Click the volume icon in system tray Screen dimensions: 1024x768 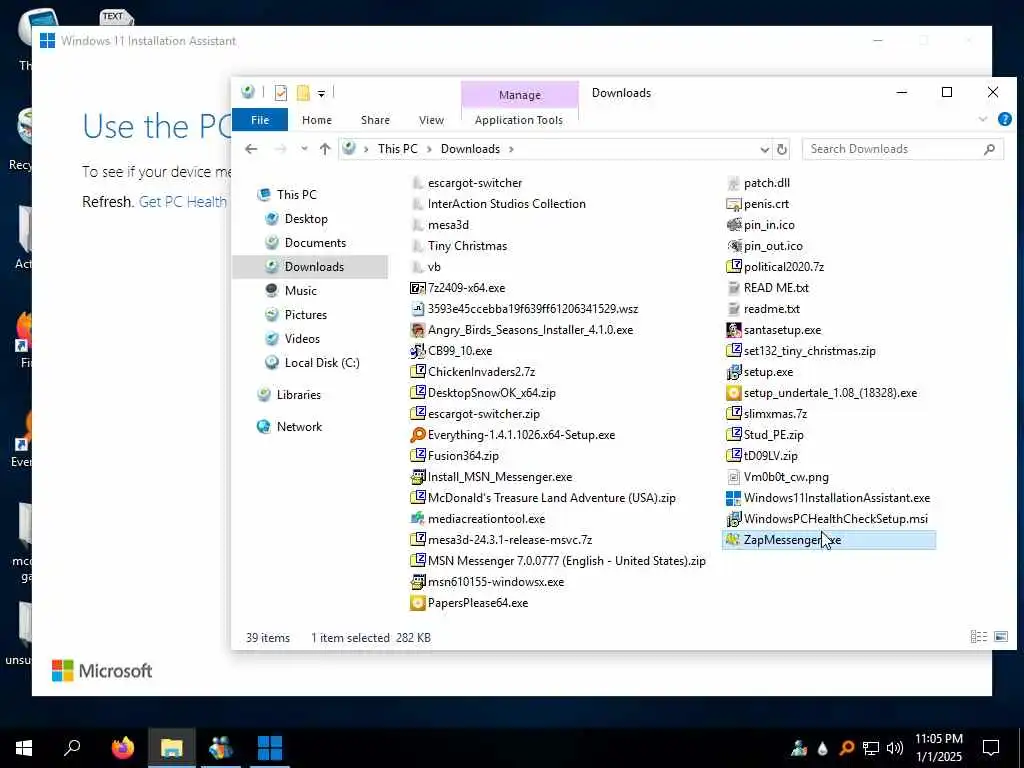point(895,748)
